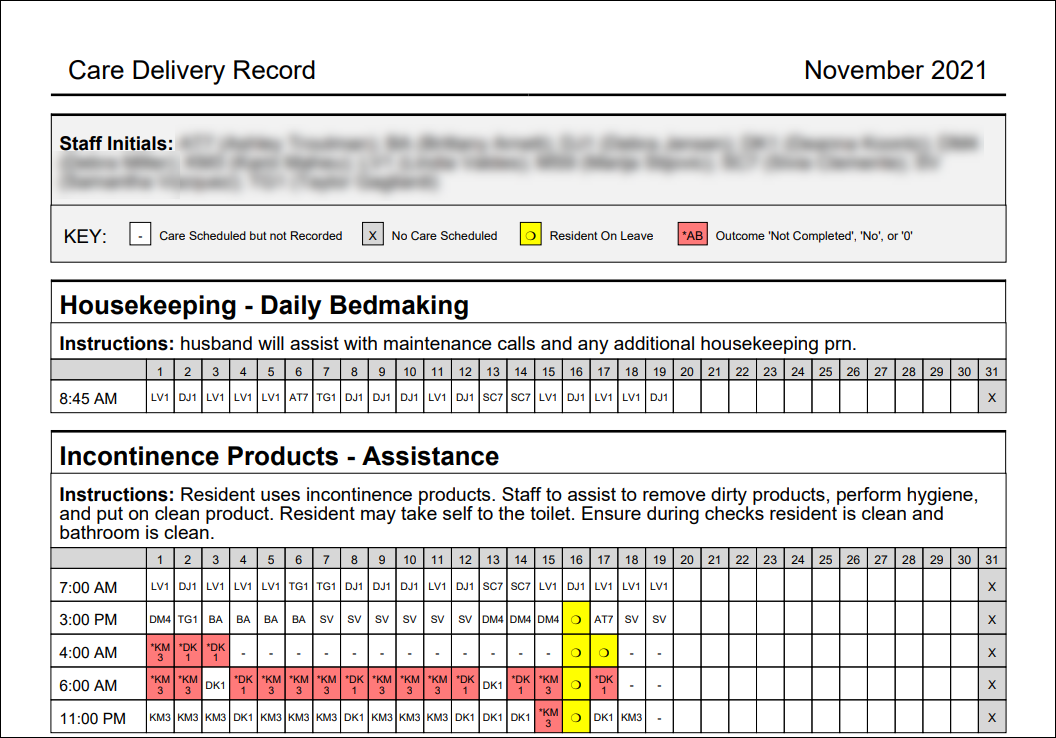Click the day 18 KM3 cell in the 11:00 PM row

click(632, 717)
